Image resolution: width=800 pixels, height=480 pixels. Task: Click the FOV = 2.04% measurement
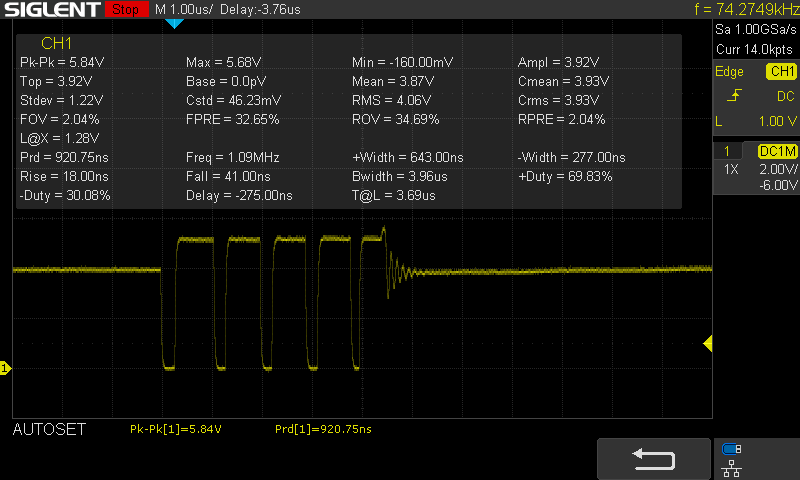(60, 119)
